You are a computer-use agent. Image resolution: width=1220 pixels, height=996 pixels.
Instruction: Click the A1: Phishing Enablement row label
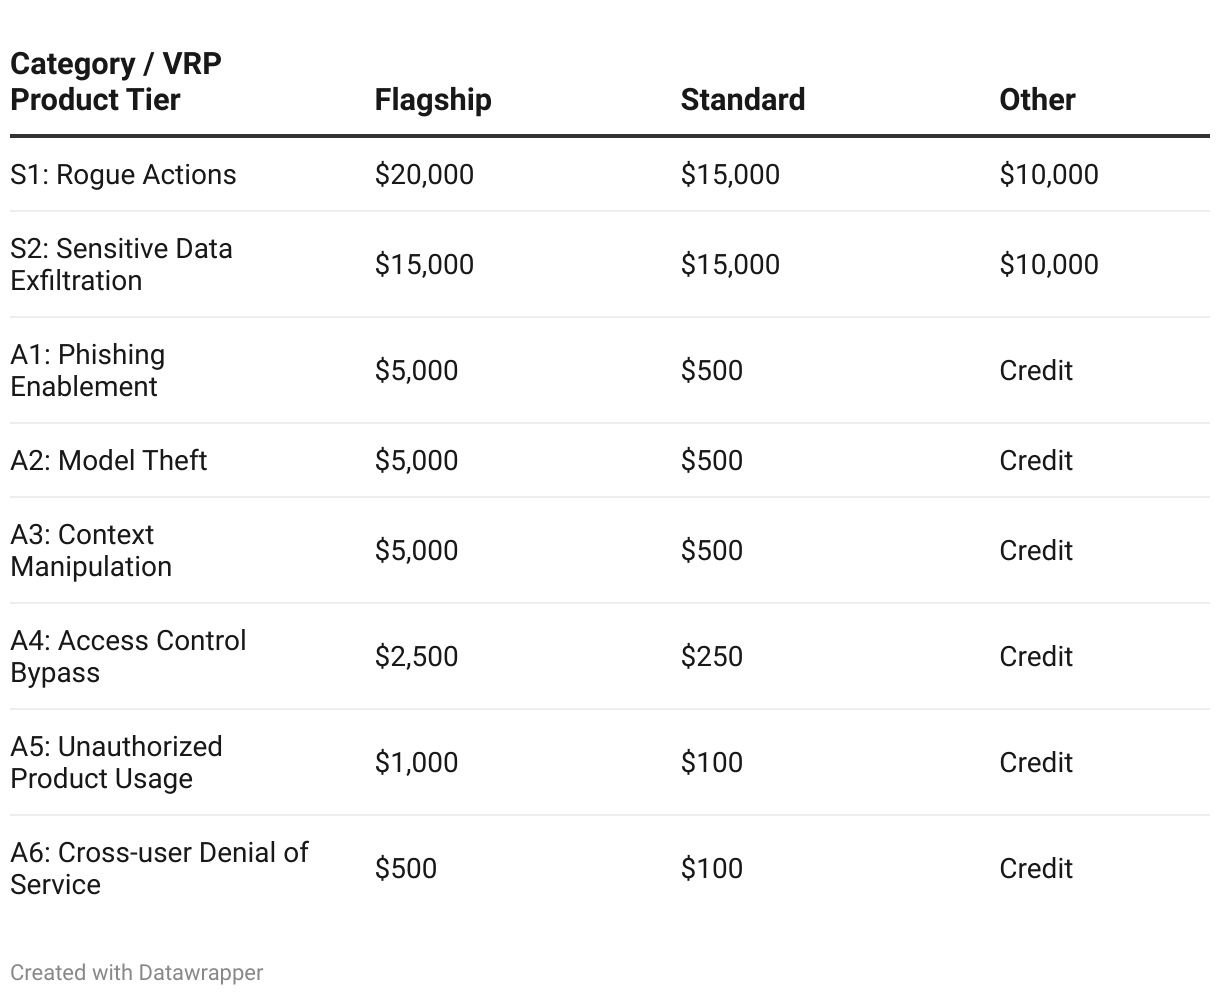88,370
